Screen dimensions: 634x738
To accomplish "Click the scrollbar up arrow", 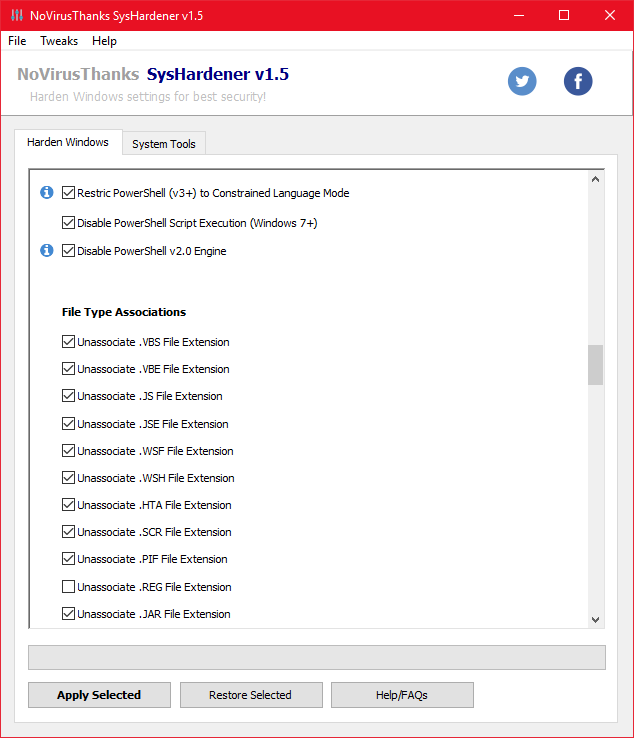I will tap(595, 179).
